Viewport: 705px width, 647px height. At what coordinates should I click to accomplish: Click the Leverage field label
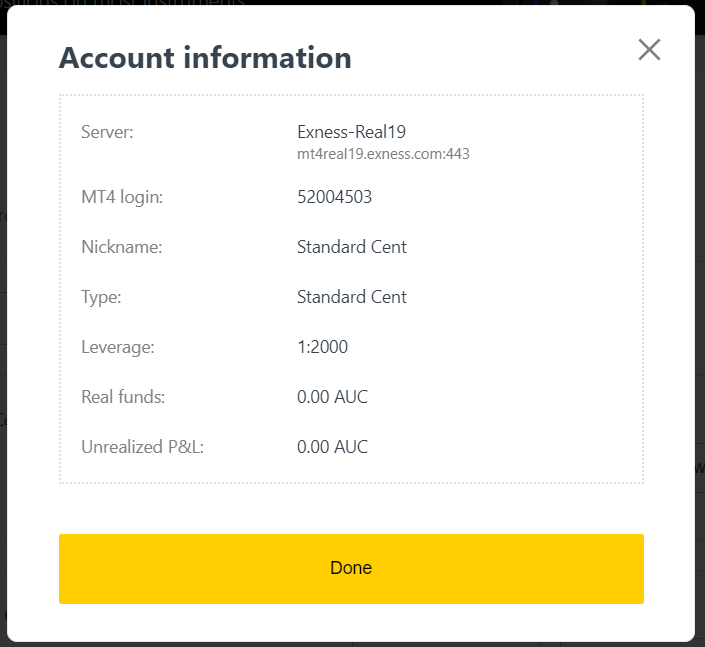tap(117, 347)
